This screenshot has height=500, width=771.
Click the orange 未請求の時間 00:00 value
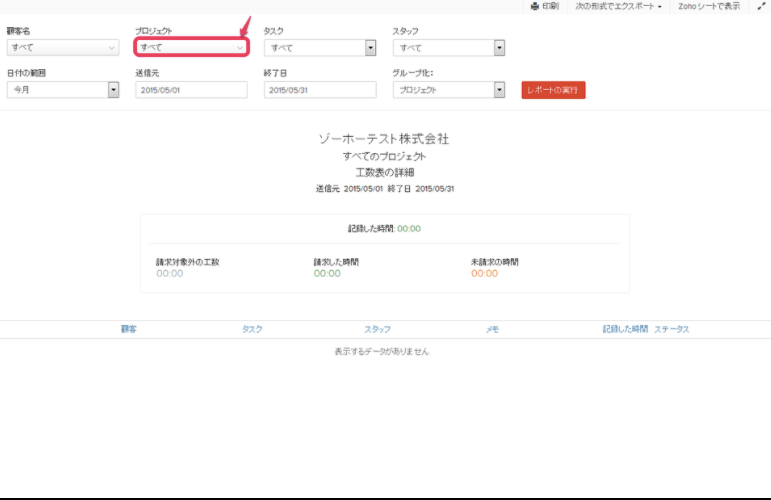[x=484, y=273]
